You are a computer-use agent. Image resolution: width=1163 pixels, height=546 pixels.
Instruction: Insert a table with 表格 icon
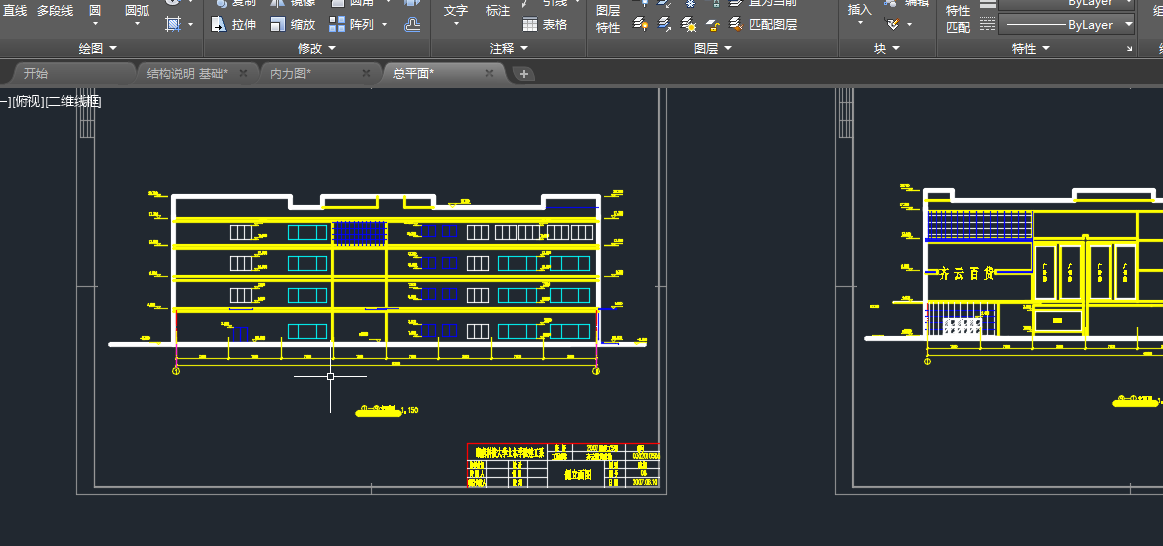click(x=530, y=24)
